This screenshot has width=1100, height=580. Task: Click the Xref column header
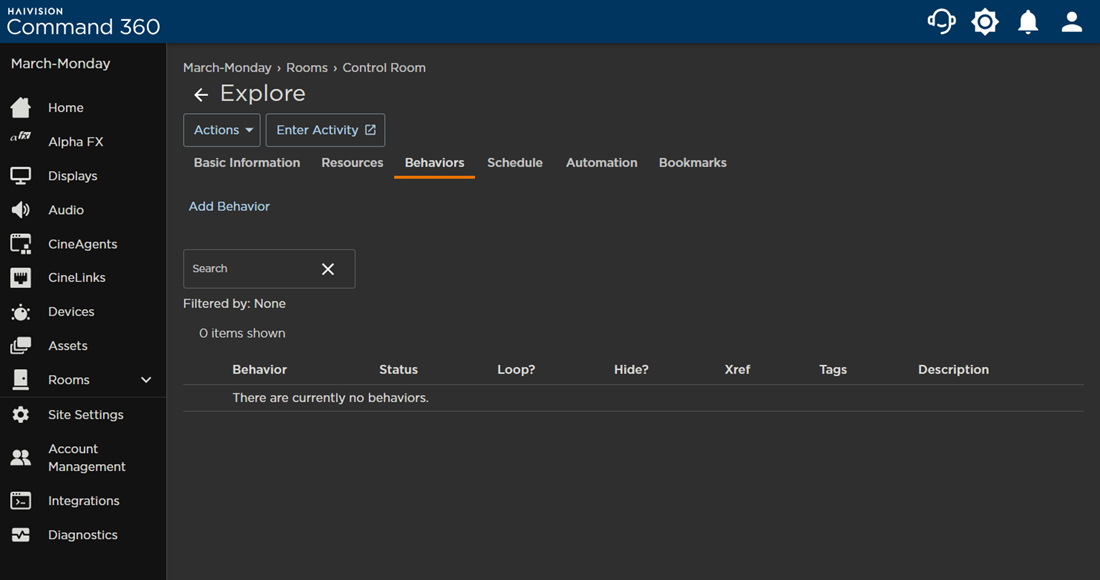click(x=737, y=370)
